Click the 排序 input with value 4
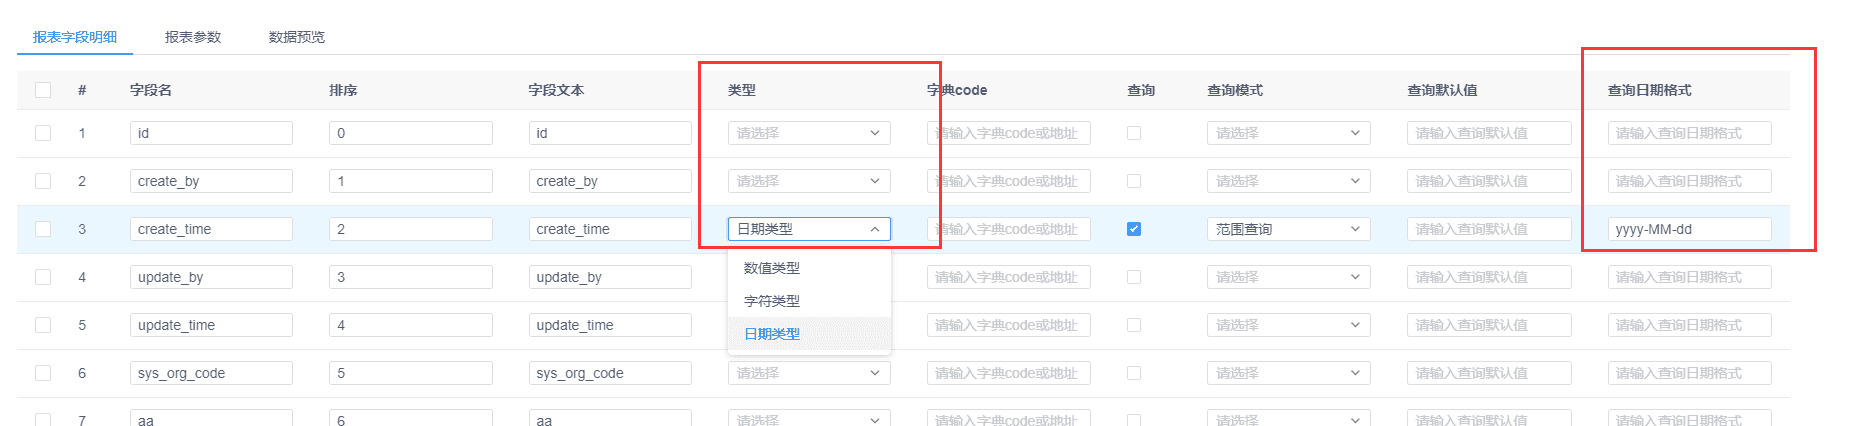The width and height of the screenshot is (1855, 426). point(411,325)
